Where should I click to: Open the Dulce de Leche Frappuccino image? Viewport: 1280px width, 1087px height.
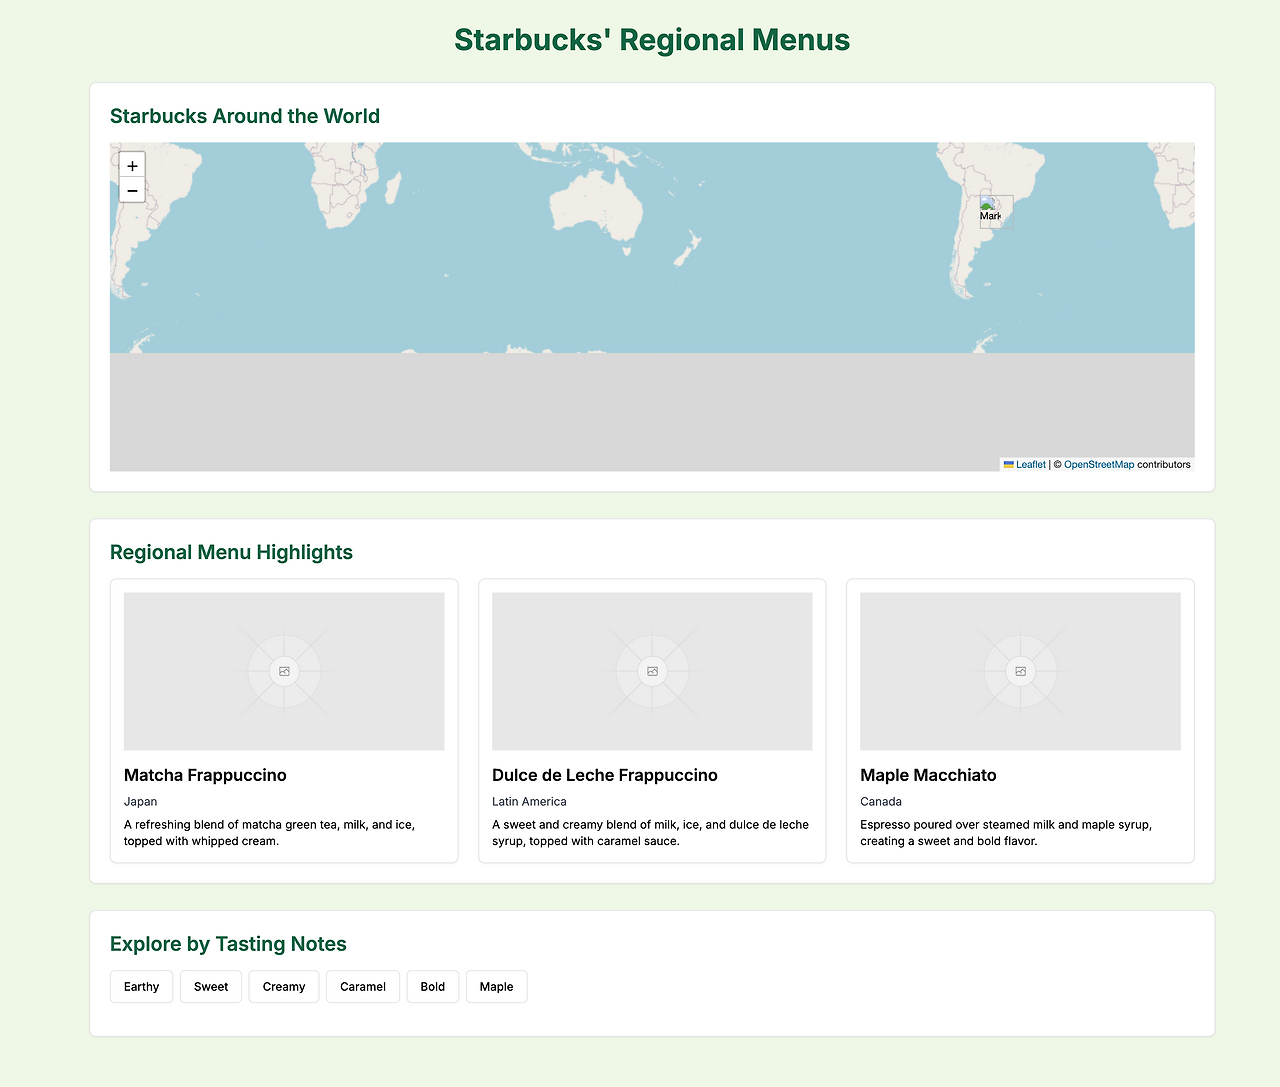(652, 671)
